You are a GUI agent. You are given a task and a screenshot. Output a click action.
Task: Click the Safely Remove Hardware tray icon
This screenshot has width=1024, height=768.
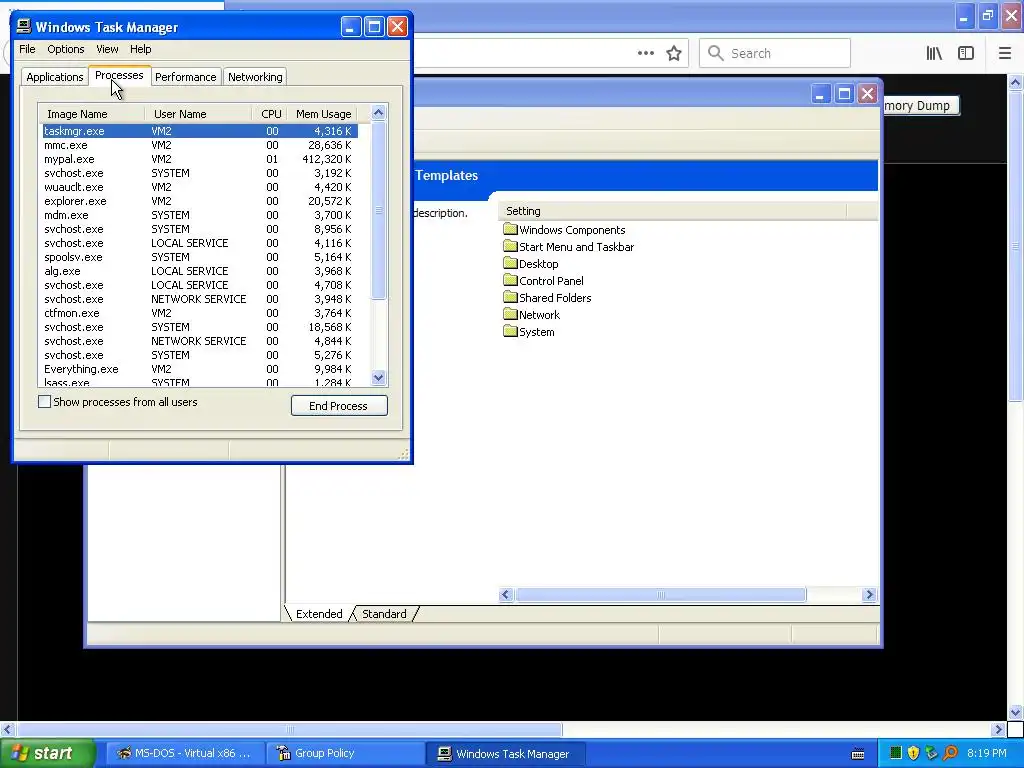point(931,753)
